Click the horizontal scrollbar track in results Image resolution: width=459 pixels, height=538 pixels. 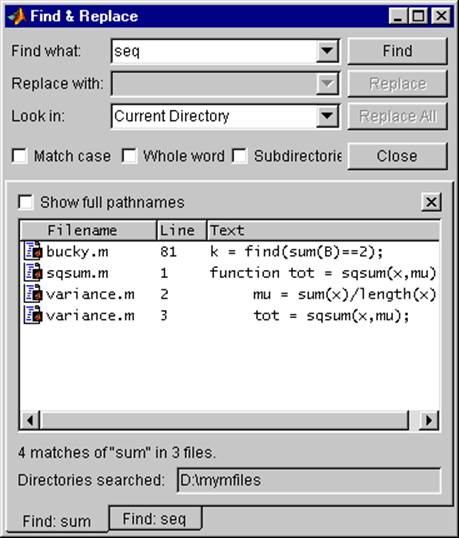point(224,420)
